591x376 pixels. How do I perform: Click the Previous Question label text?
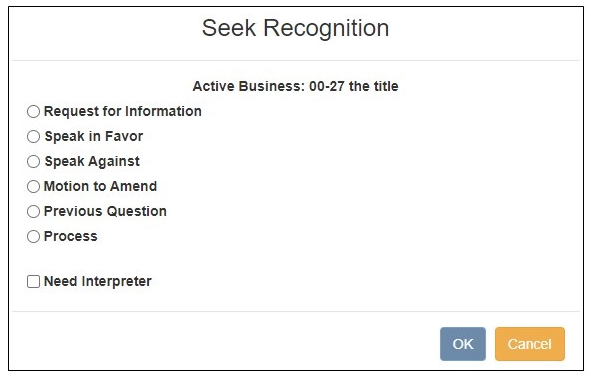pos(105,211)
